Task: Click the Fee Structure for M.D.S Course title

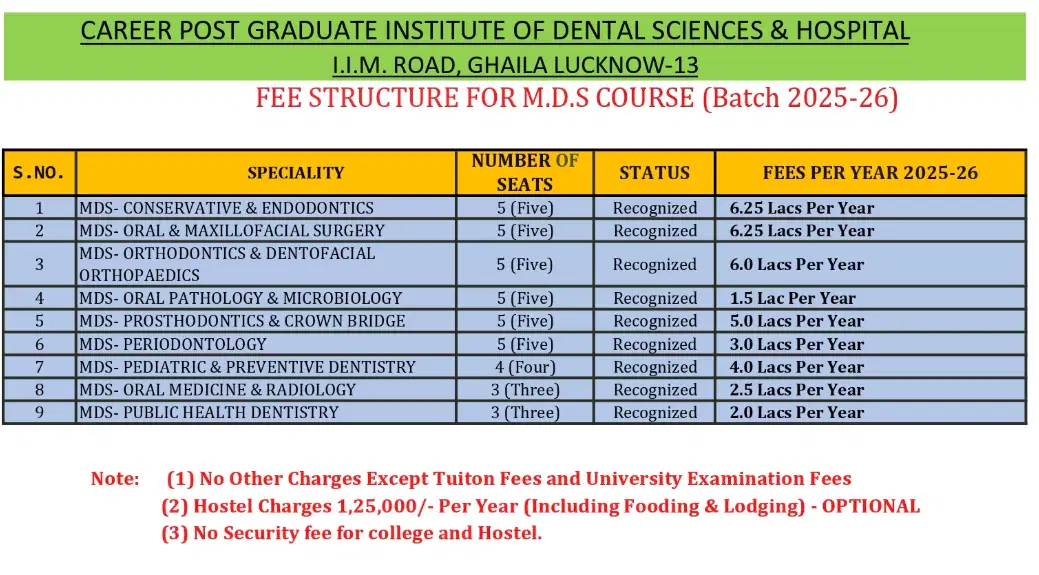Action: click(x=577, y=98)
